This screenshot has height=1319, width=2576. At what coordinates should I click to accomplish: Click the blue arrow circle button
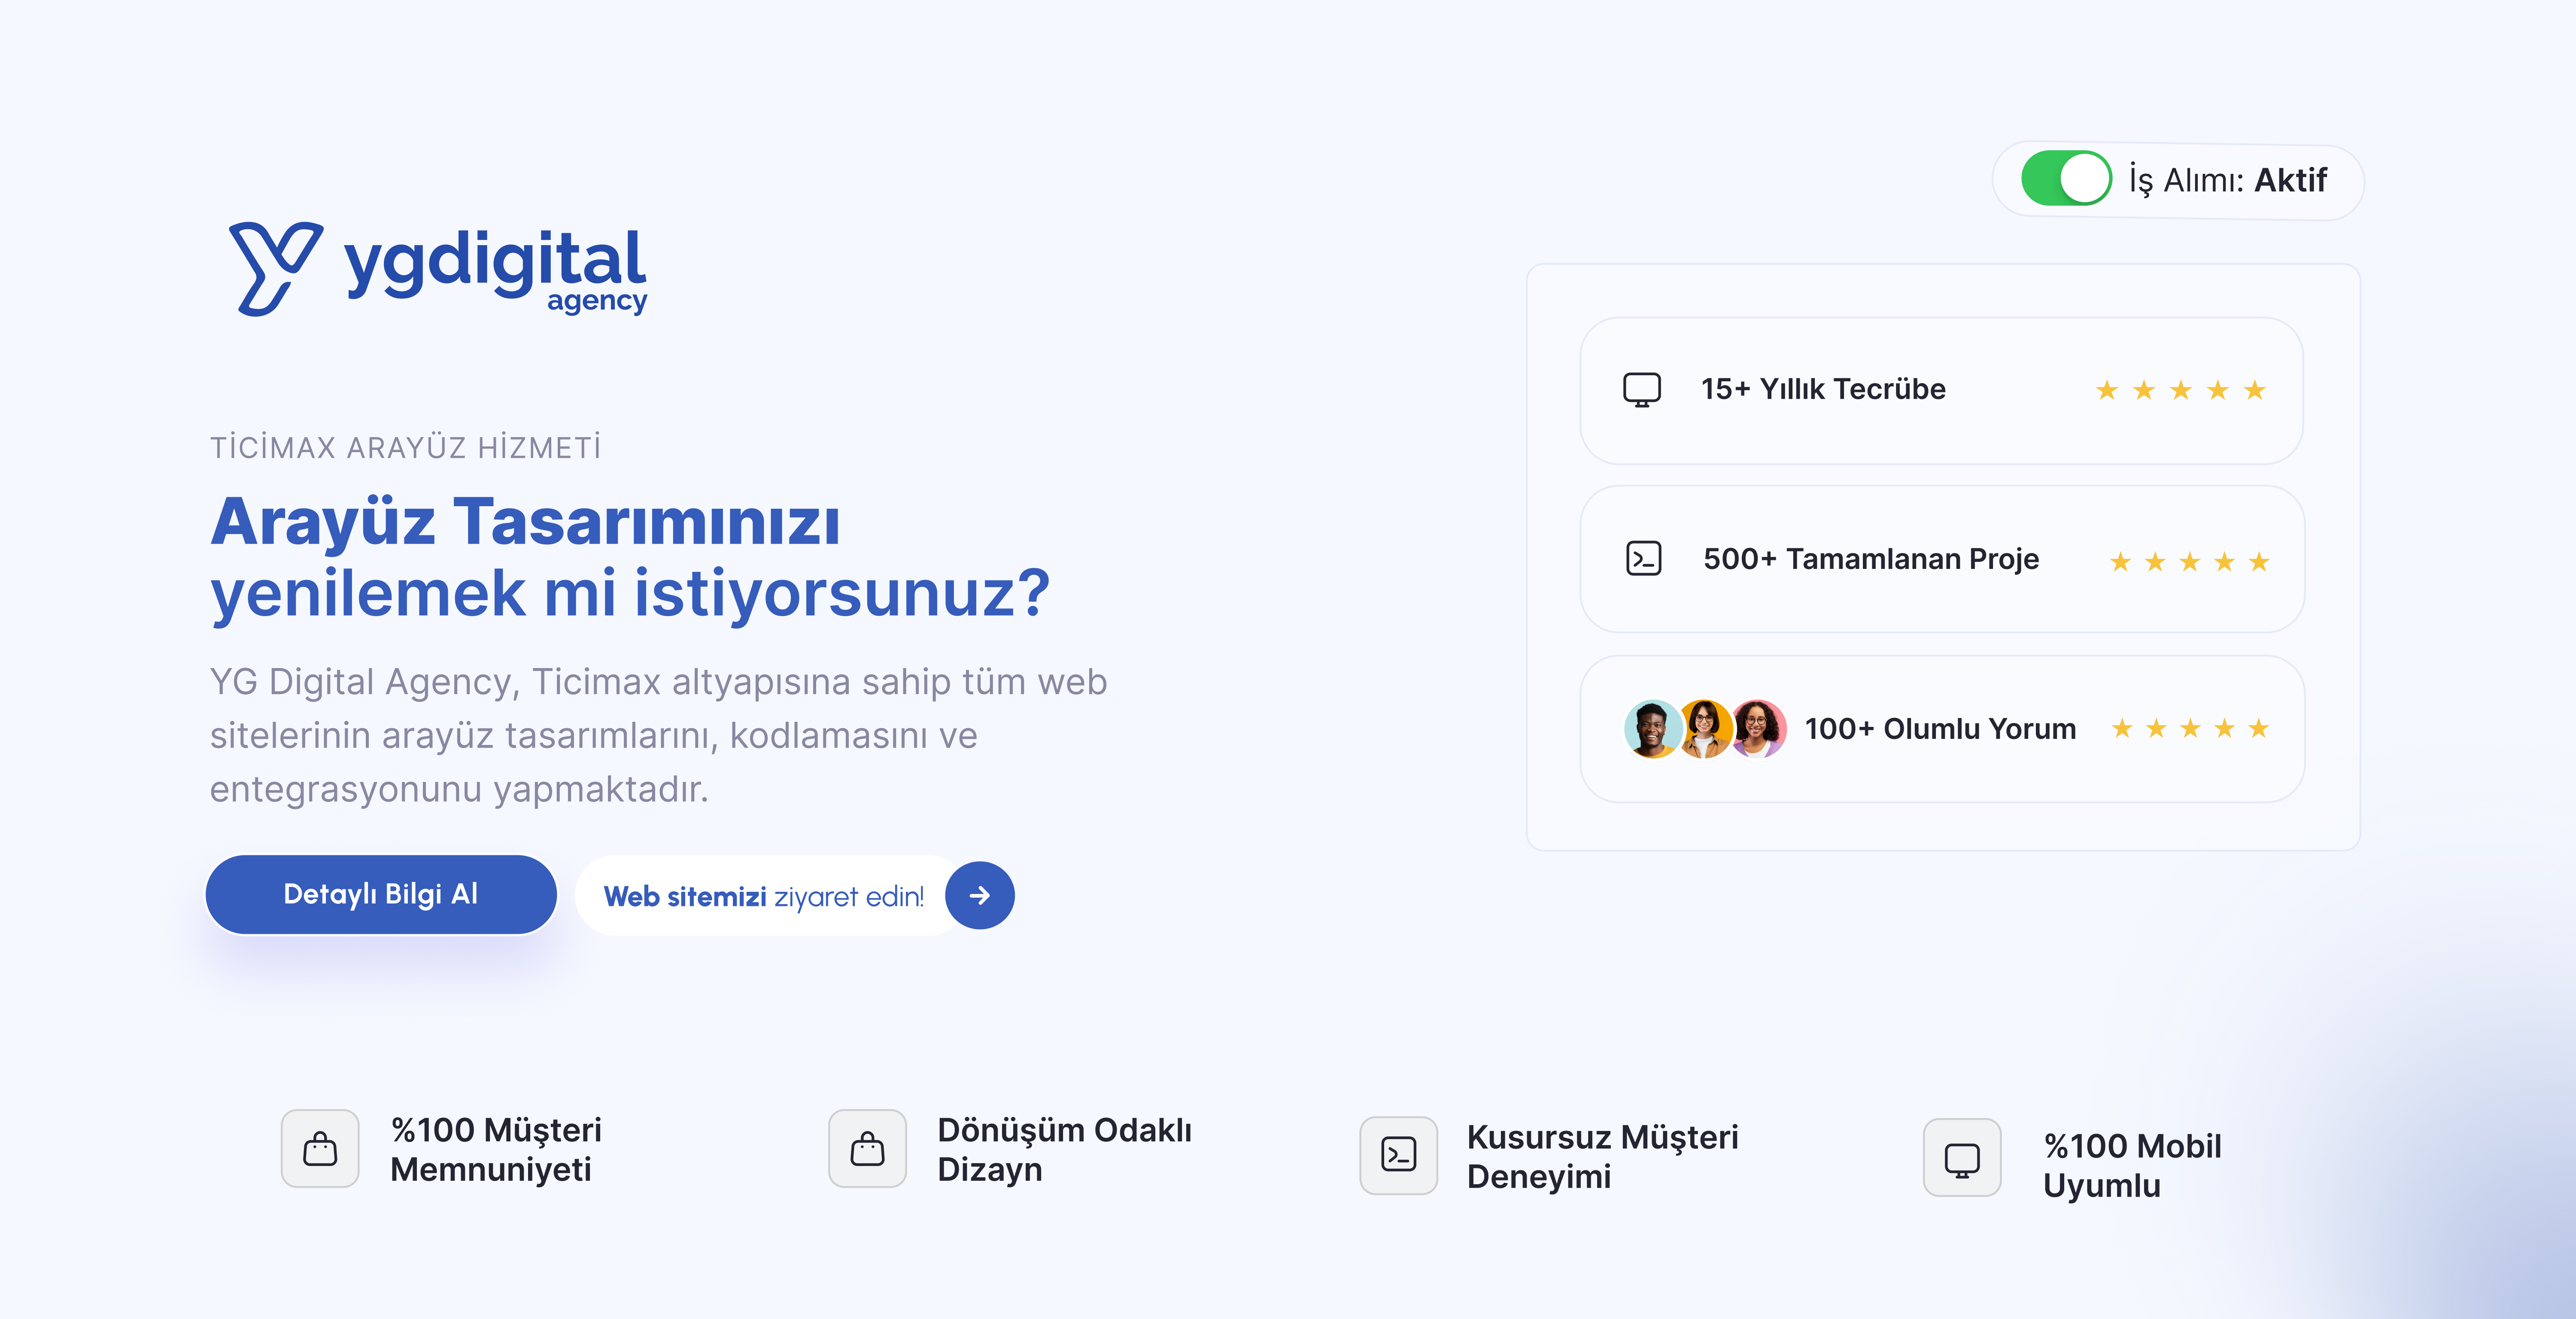(x=980, y=895)
